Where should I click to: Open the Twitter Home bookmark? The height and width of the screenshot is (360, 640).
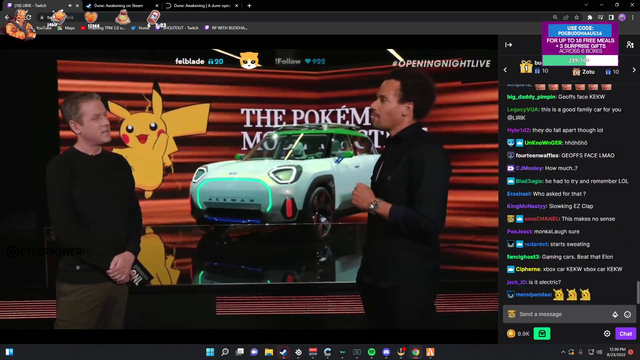point(140,28)
